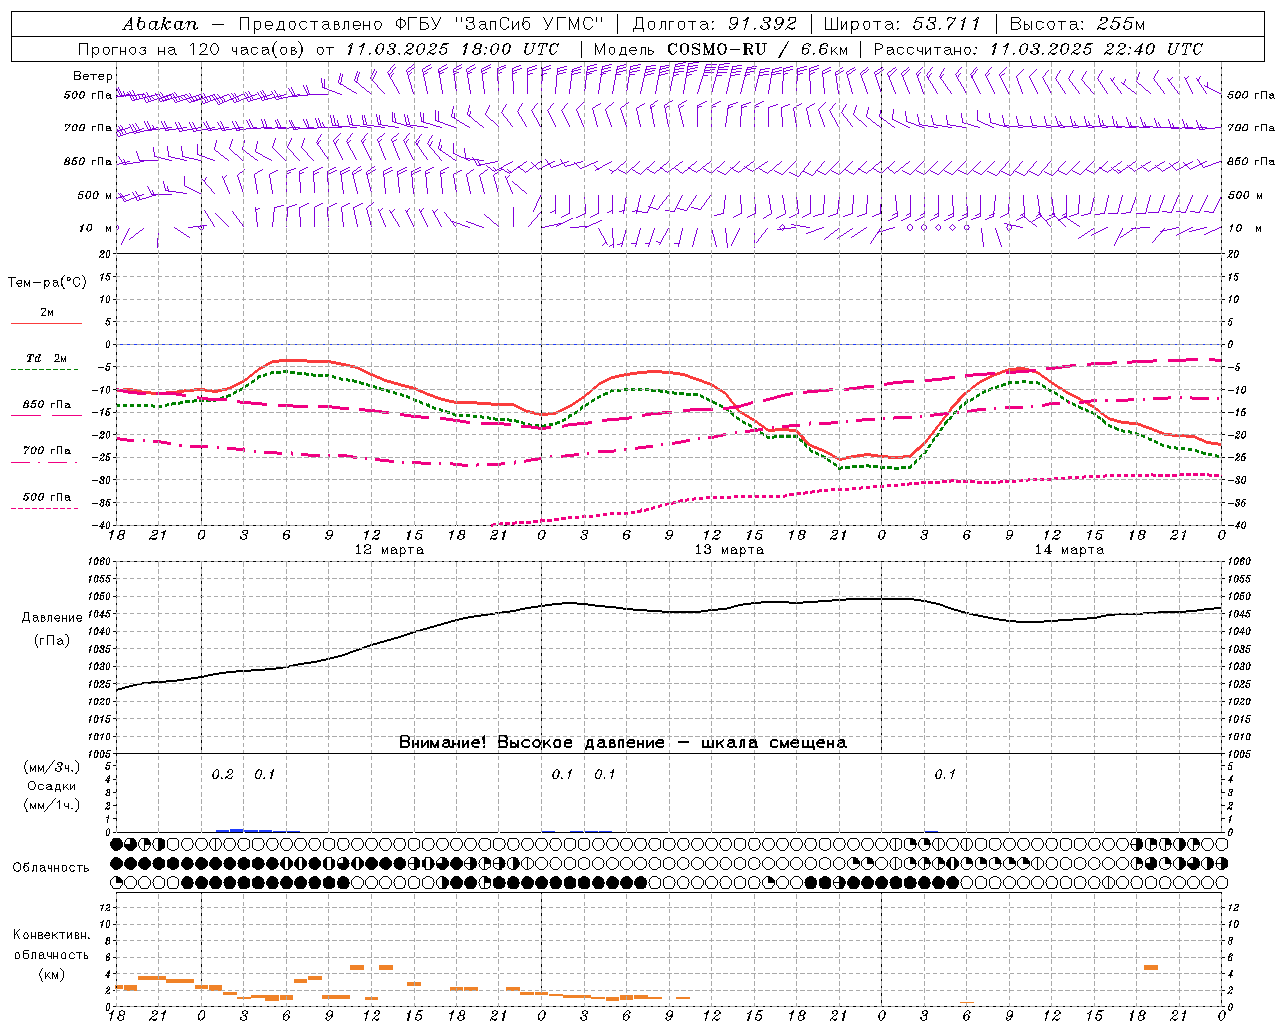Click the "Высота: 255м" header field

point(1077,24)
